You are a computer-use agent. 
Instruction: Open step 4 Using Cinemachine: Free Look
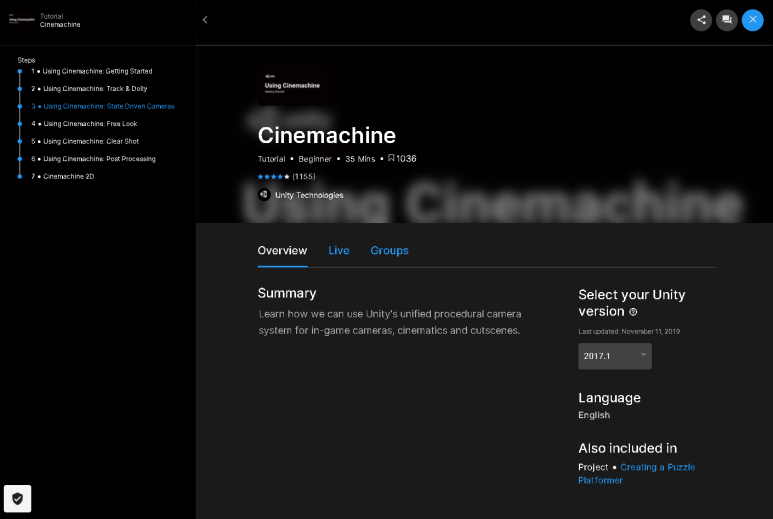[x=84, y=124]
